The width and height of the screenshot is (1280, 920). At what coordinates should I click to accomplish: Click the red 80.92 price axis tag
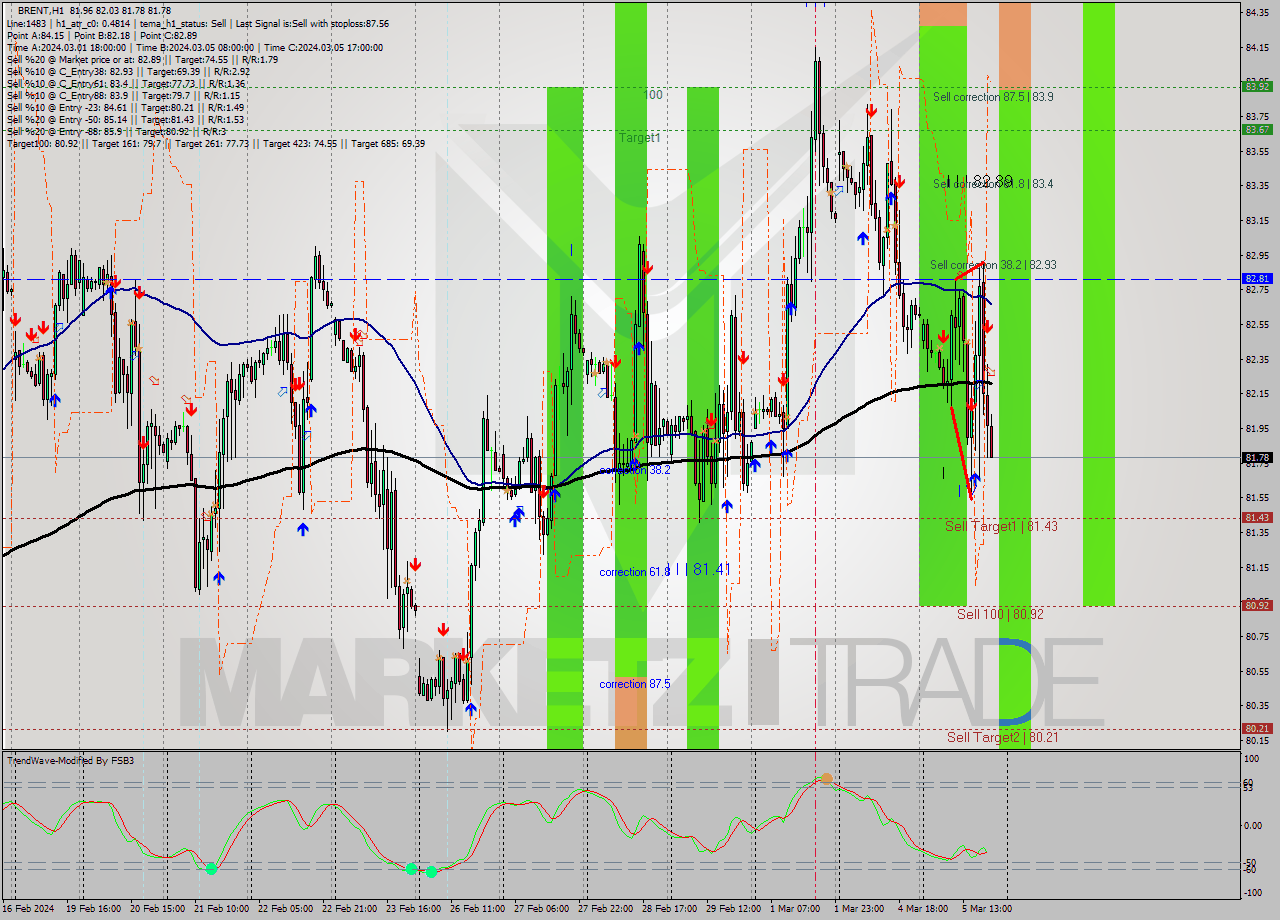(1257, 605)
